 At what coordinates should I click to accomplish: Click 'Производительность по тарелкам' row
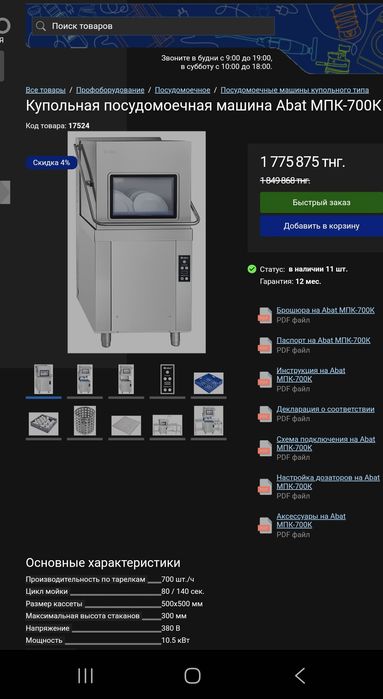point(110,580)
